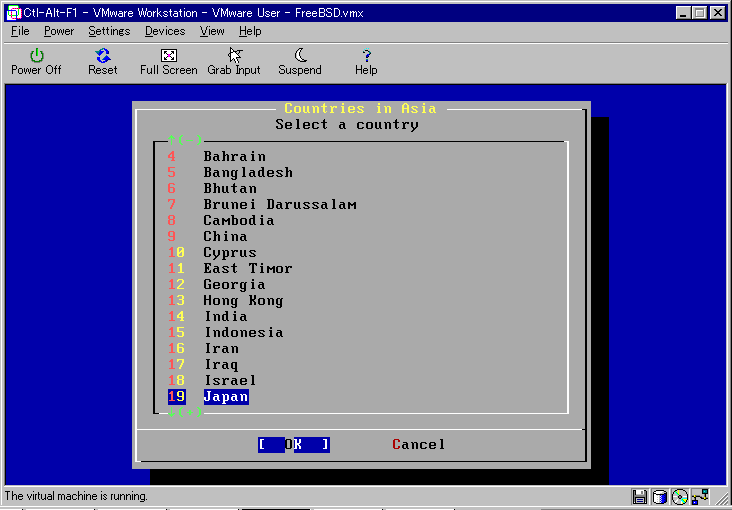Screen dimensions: 732x510
Task: Minimize the VMware Workstation window
Action: pos(683,13)
